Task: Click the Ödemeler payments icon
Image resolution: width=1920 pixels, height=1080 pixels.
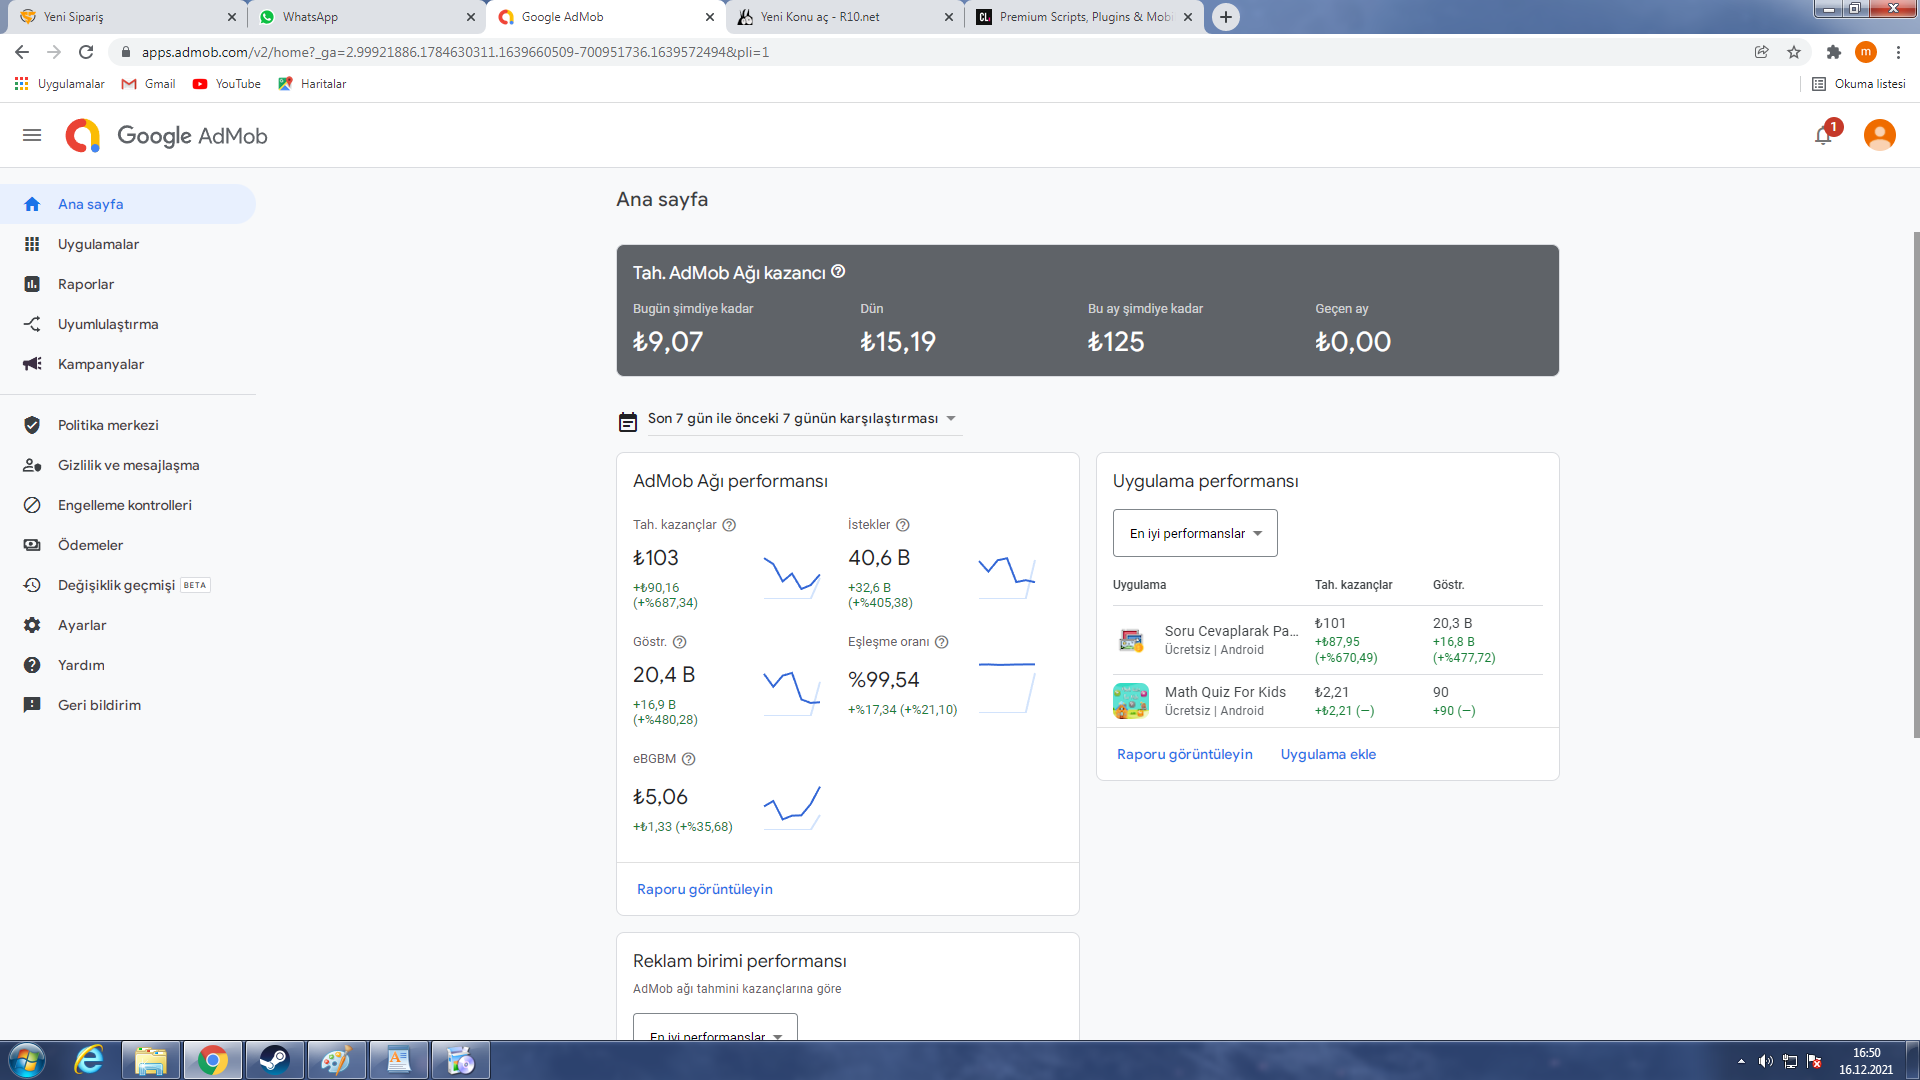Action: pos(32,545)
